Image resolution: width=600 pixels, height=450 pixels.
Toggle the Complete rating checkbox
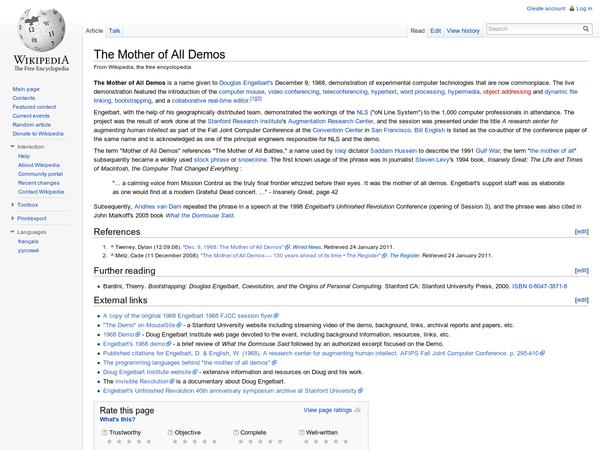236,432
